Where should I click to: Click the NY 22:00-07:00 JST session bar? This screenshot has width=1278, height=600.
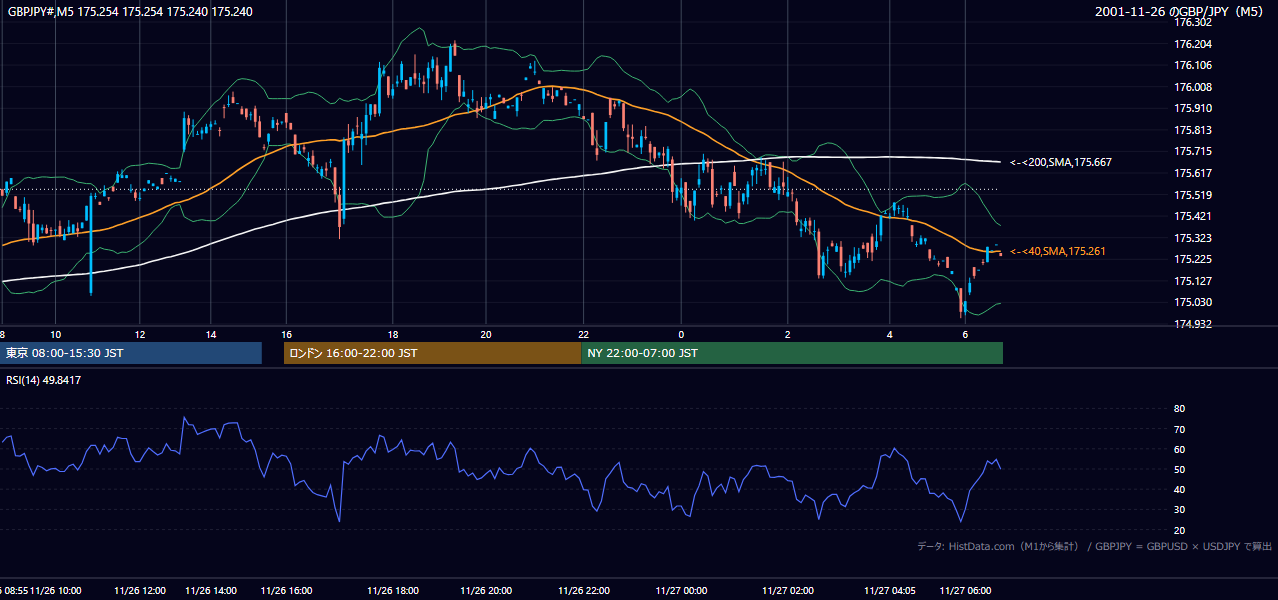[x=792, y=353]
